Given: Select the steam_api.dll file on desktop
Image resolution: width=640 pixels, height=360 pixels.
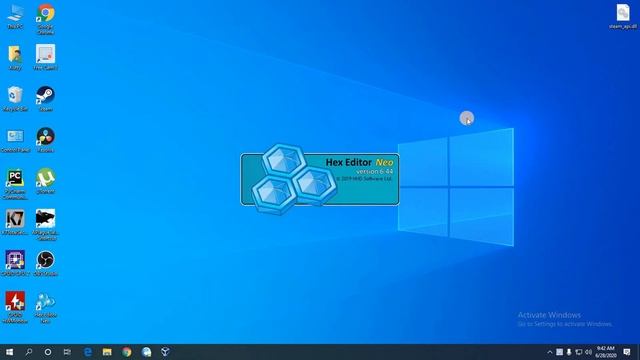Looking at the screenshot, I should pyautogui.click(x=623, y=16).
